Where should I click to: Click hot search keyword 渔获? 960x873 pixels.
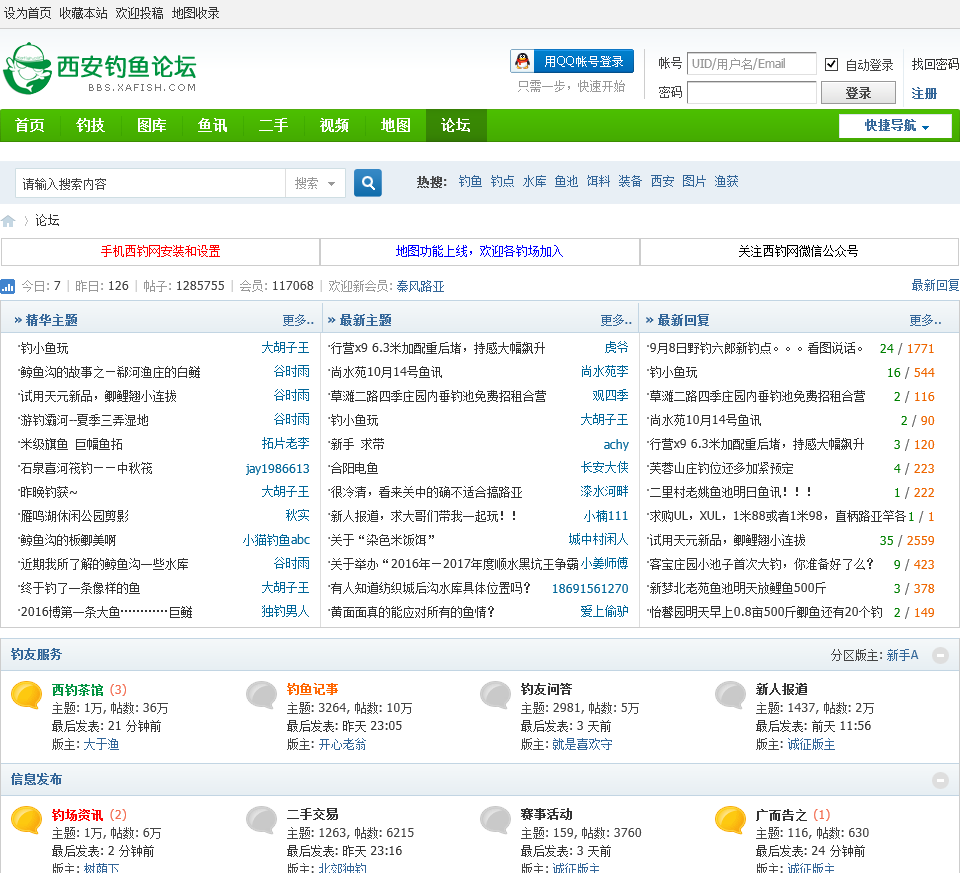click(726, 181)
